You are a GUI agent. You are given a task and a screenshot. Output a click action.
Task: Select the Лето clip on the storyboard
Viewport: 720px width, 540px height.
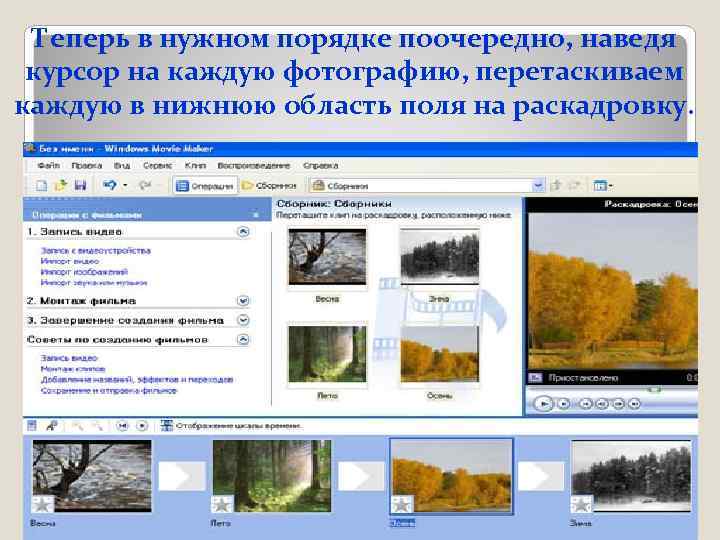(x=271, y=476)
